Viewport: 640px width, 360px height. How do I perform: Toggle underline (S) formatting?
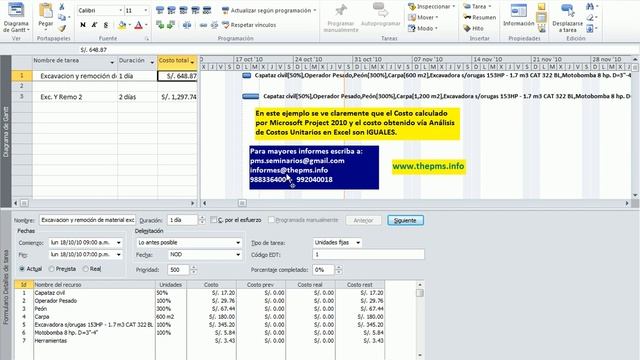click(x=106, y=25)
